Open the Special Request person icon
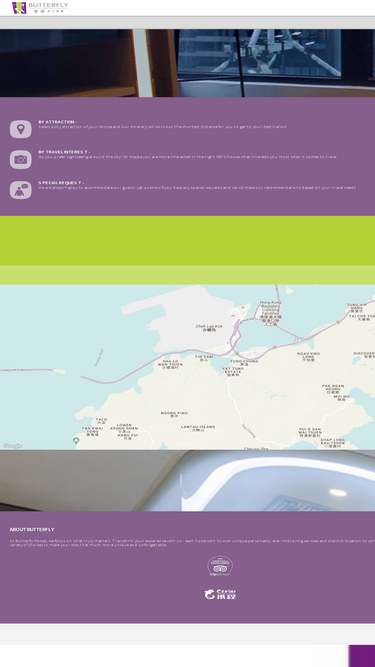Viewport: 375px width, 667px height. click(x=21, y=190)
